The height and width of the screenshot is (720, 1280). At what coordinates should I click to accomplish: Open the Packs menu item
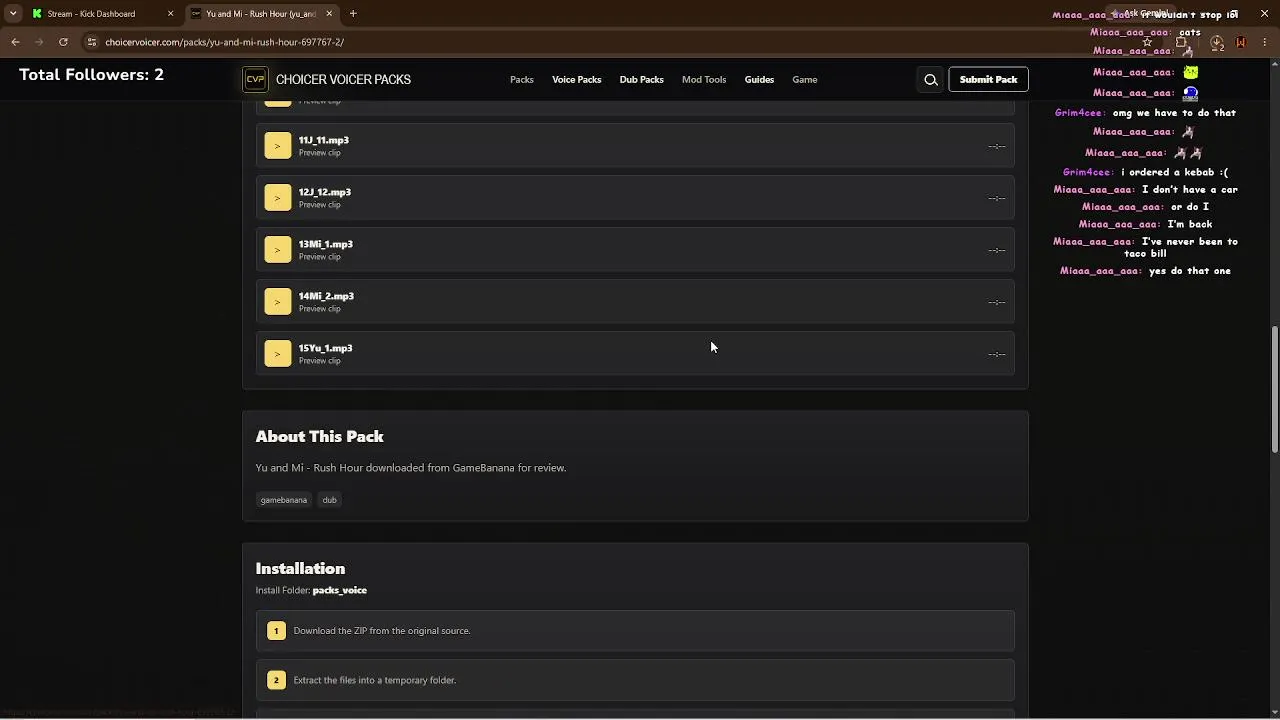(x=522, y=80)
